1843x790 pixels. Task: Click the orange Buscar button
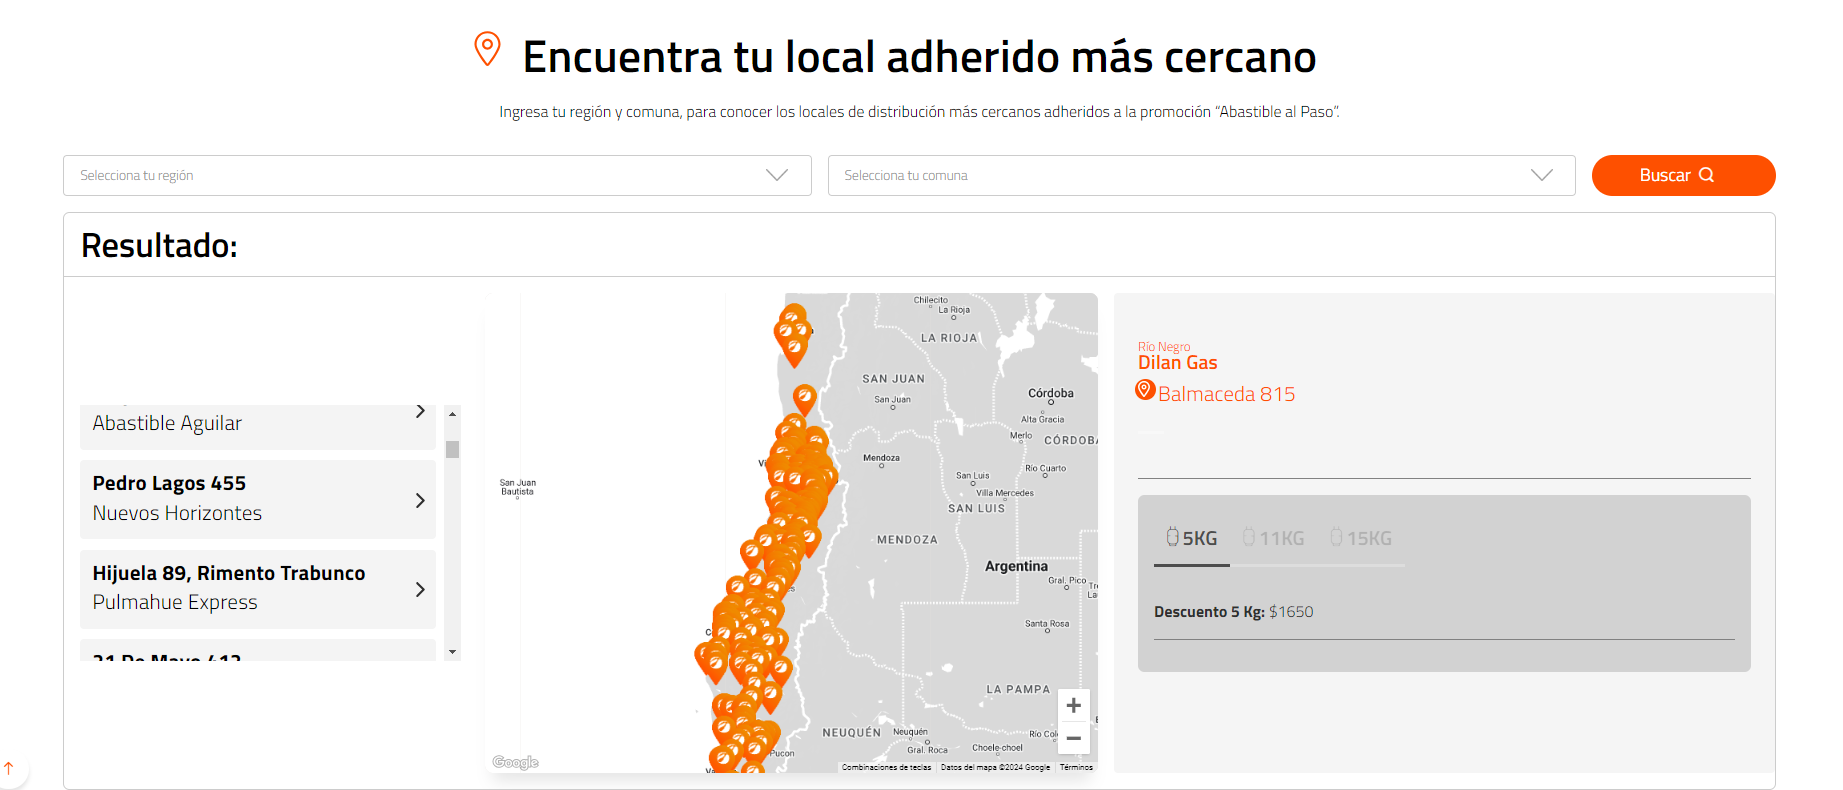pos(1683,175)
